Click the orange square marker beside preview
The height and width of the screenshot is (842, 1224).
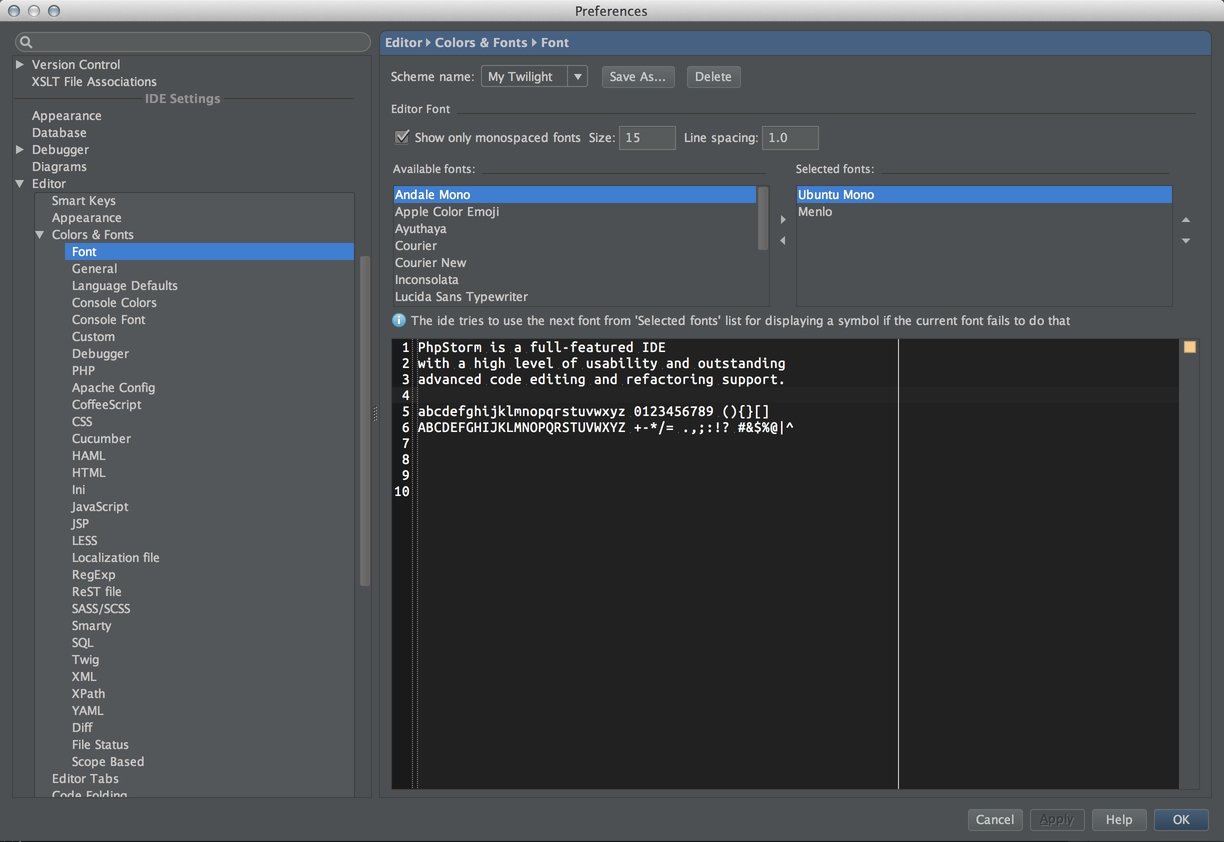tap(1189, 347)
